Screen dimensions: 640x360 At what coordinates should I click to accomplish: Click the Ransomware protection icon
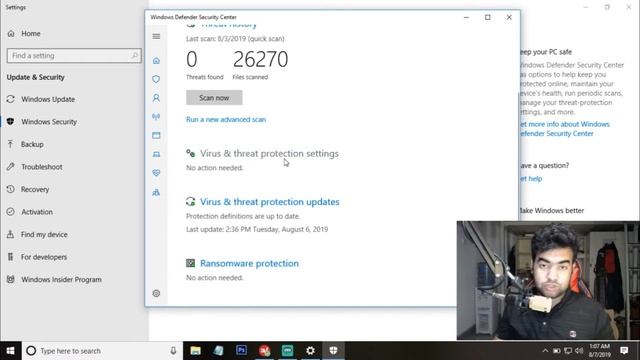(x=191, y=263)
